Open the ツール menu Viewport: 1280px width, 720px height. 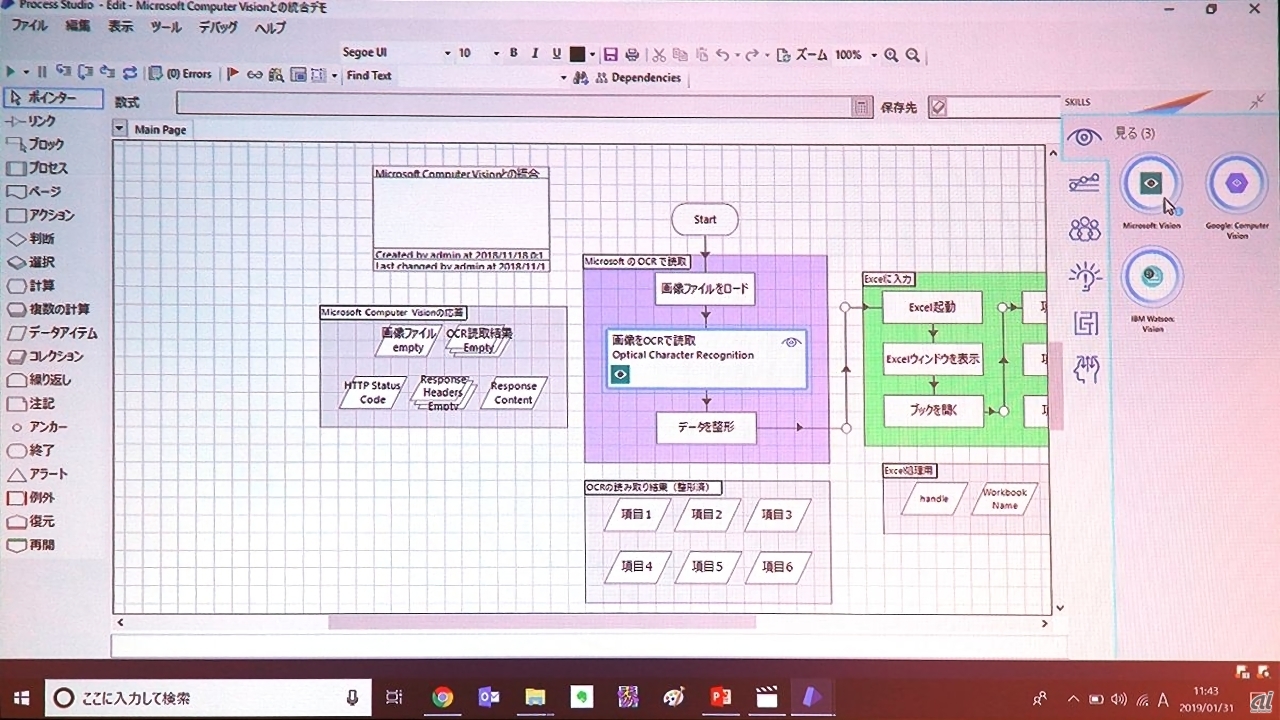(x=165, y=27)
